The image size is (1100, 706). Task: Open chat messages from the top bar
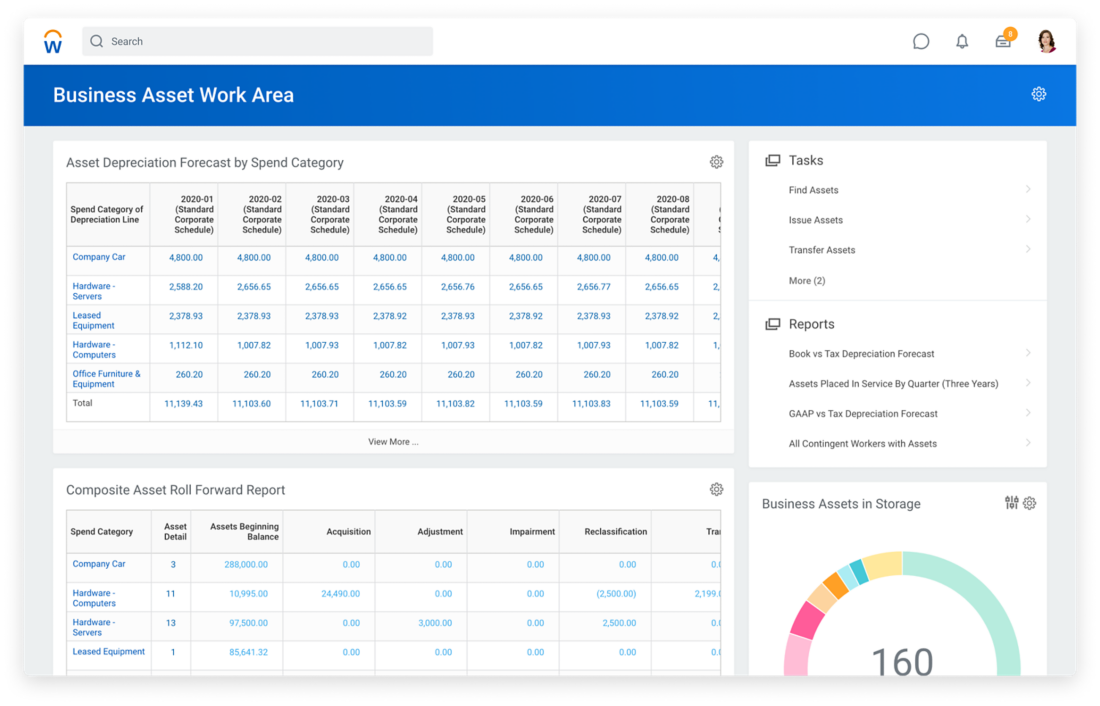pyautogui.click(x=920, y=41)
